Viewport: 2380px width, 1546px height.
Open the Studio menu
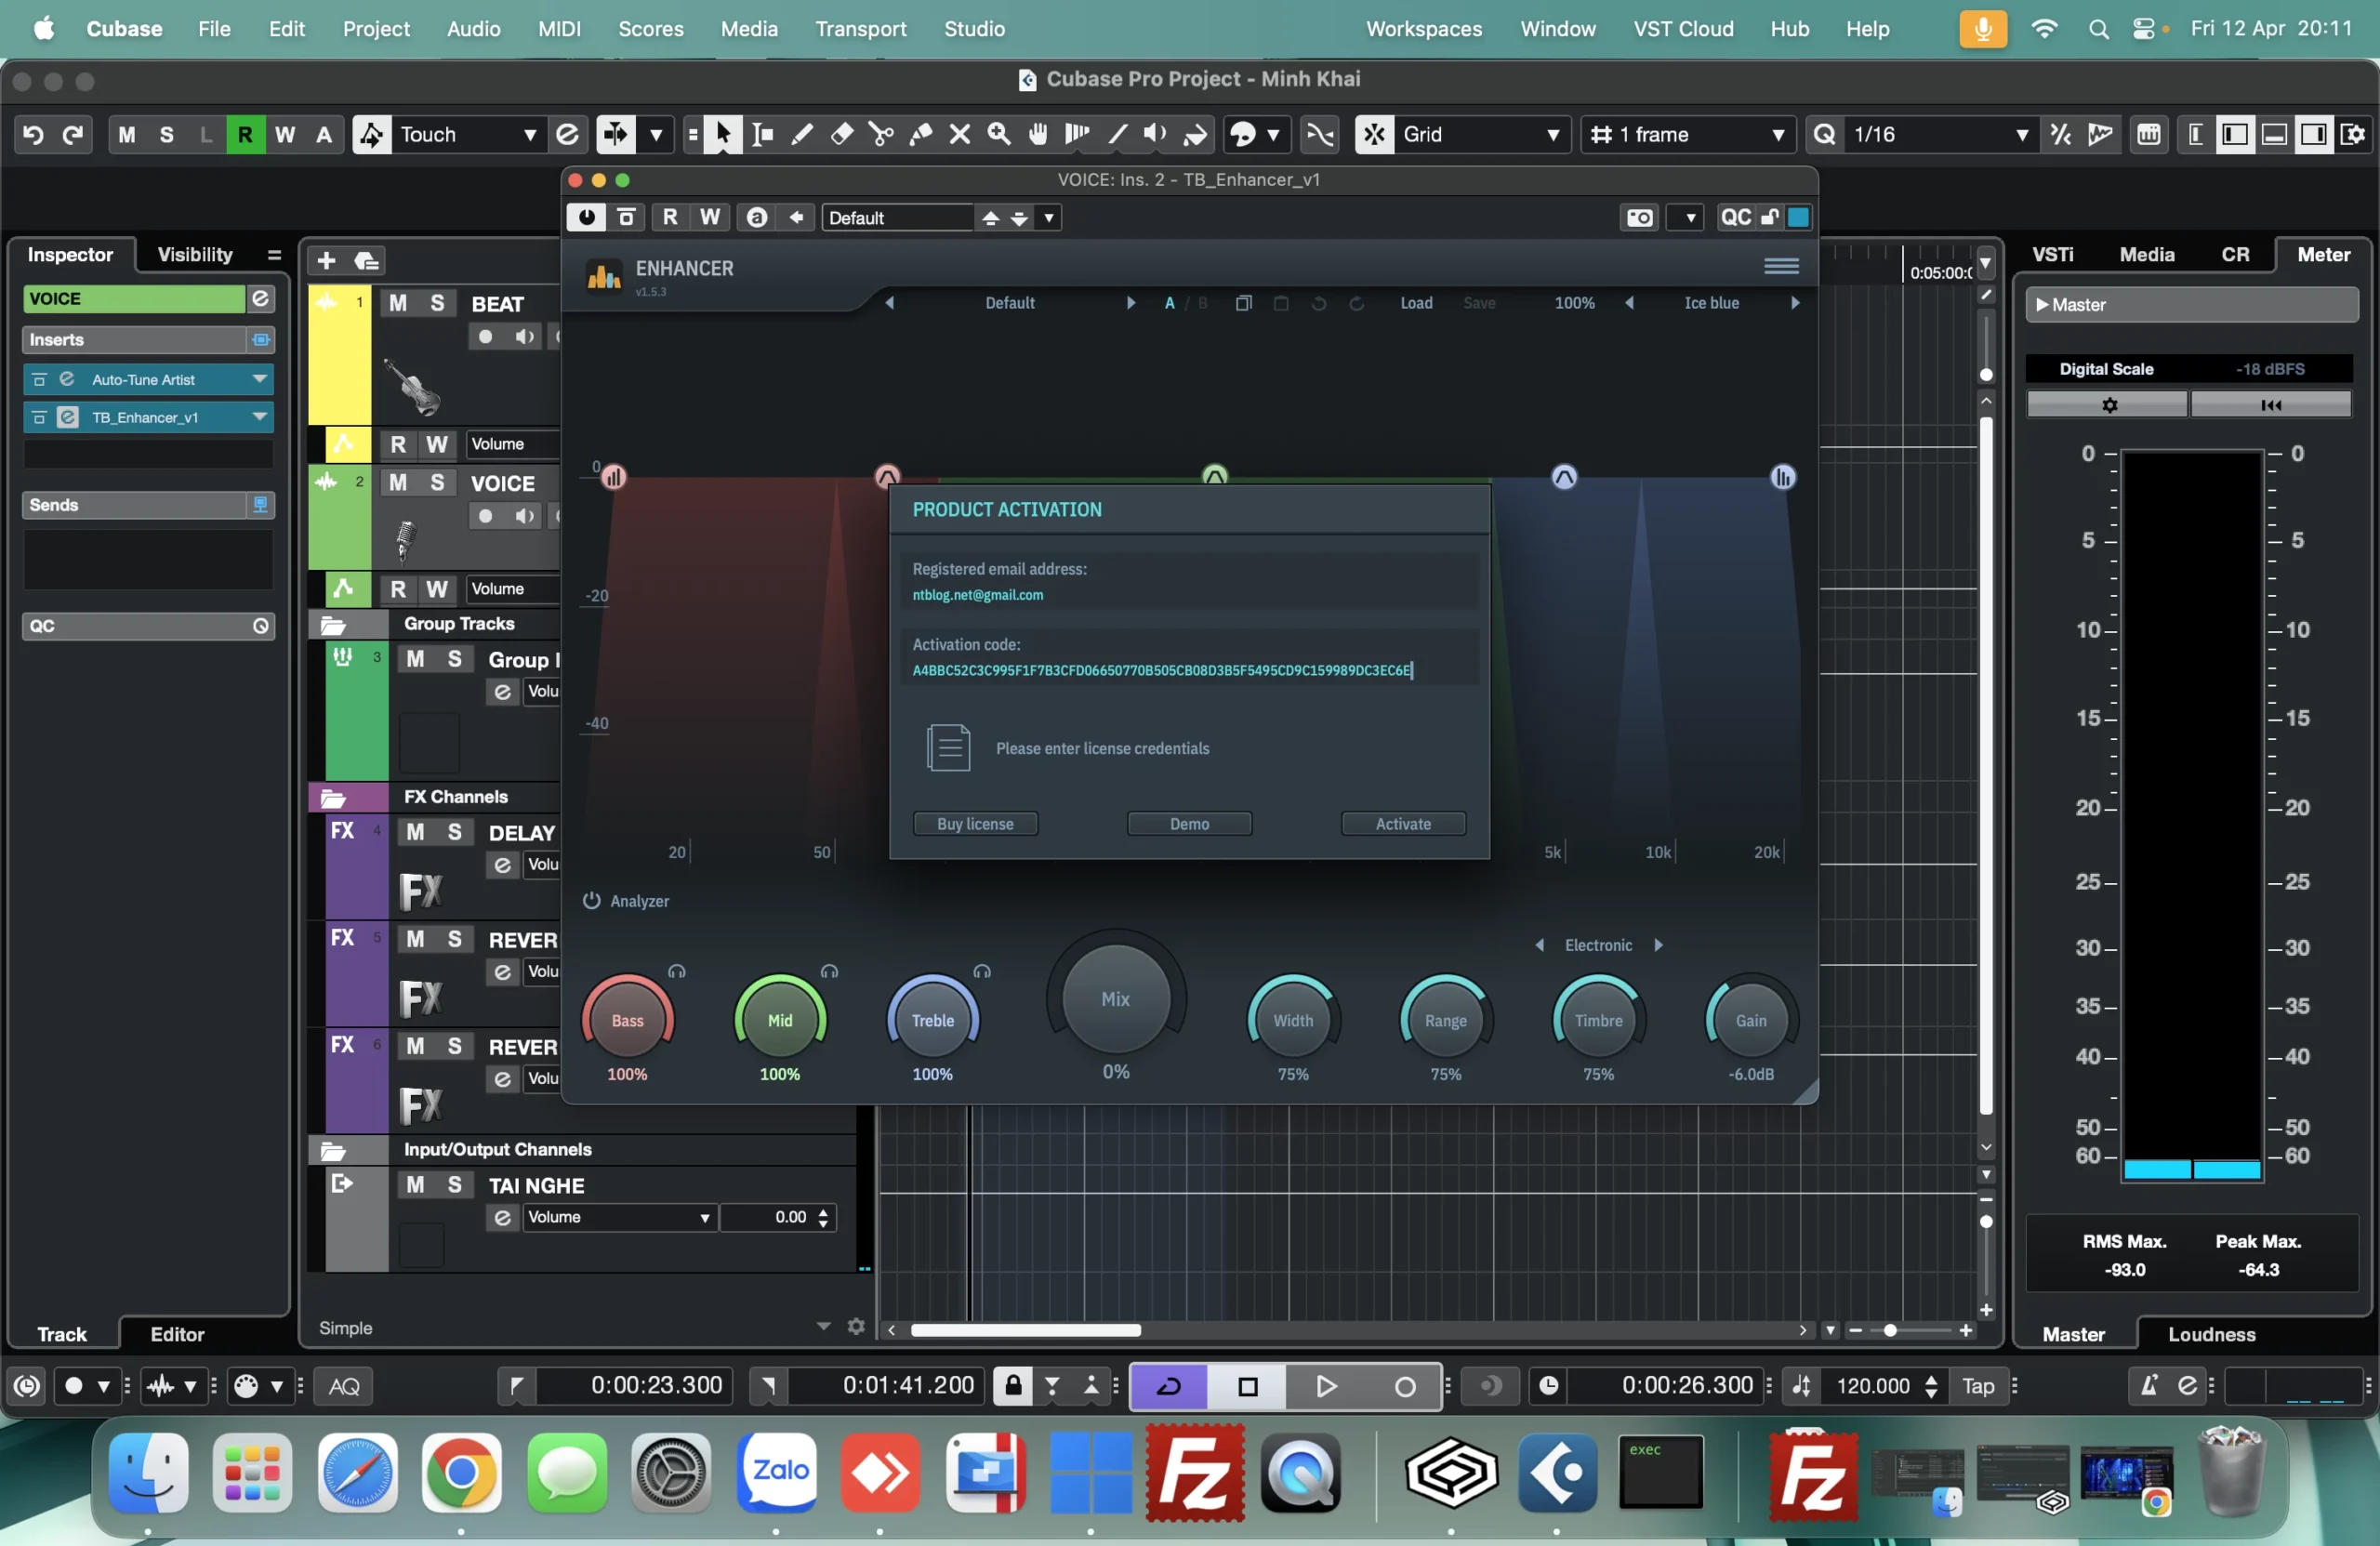[974, 29]
